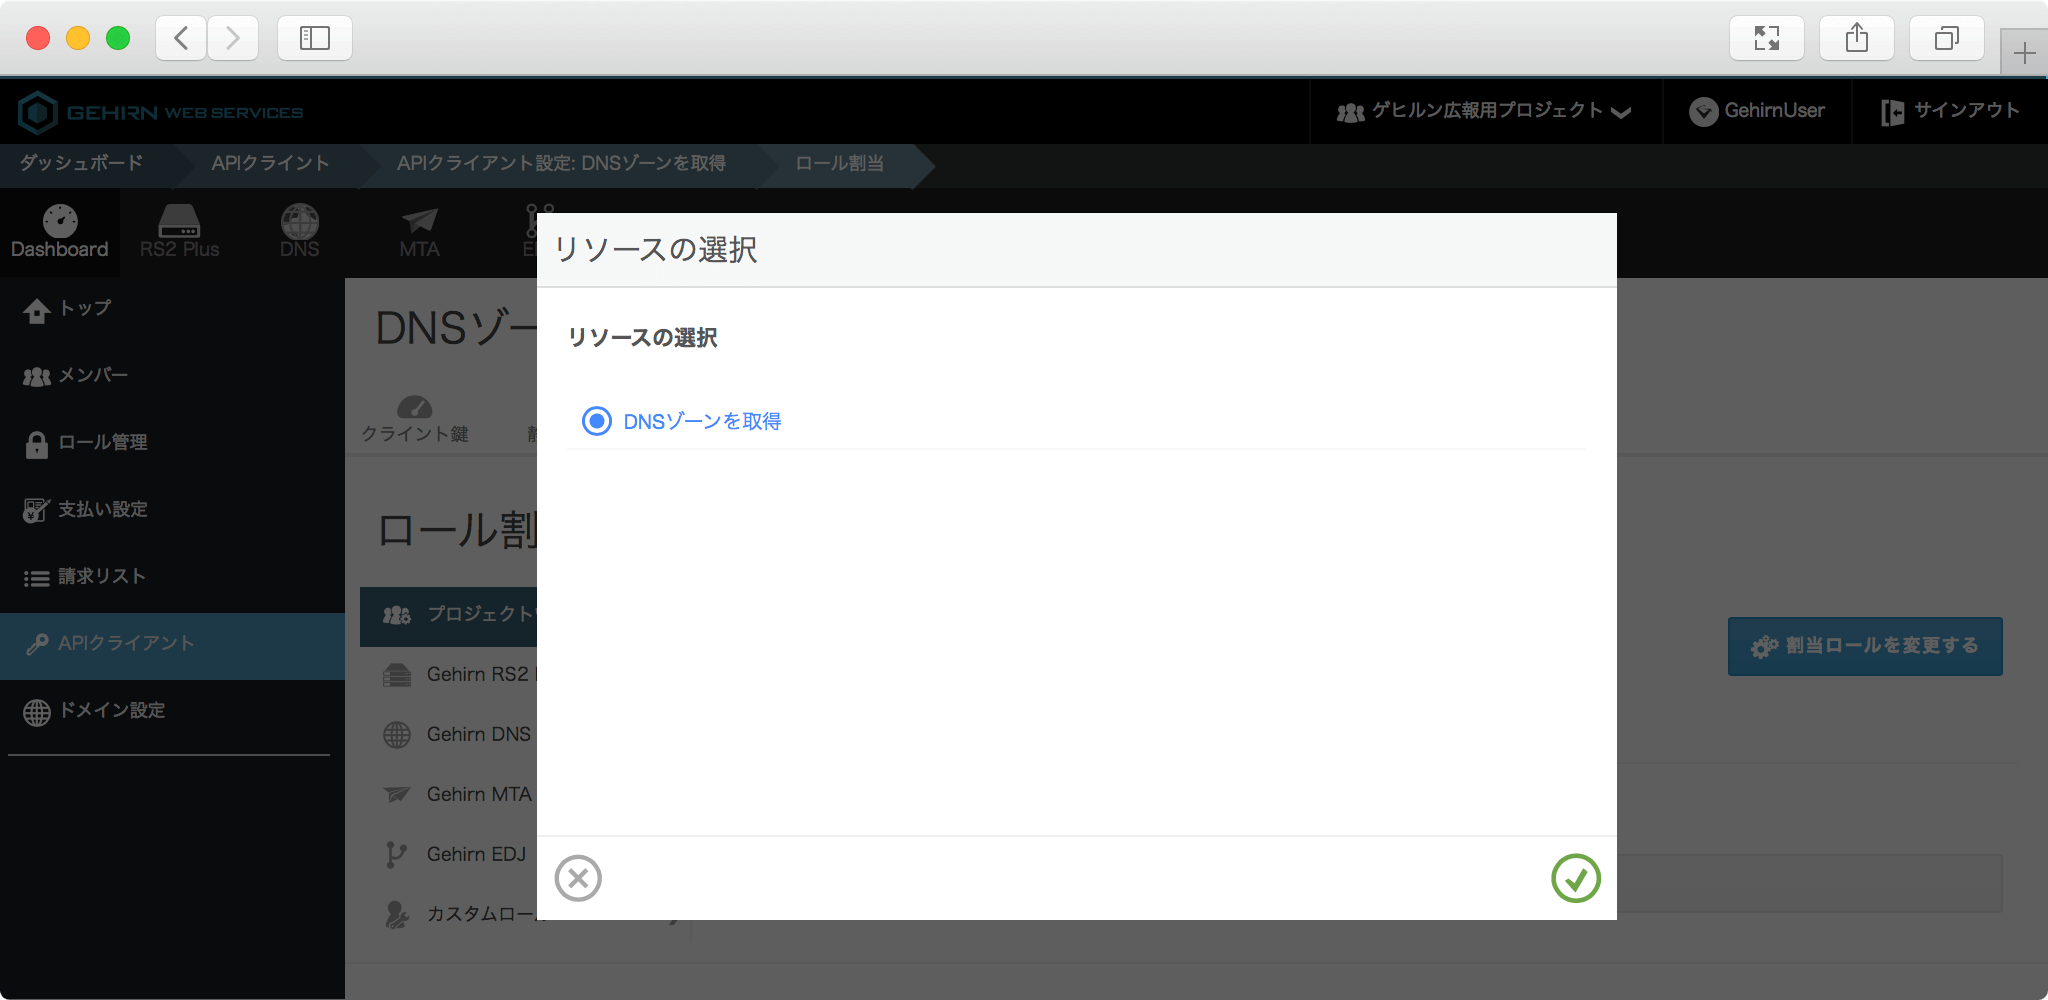Open the Dashboard icon in service bar
Screen dimensions: 2048x1000
pos(60,232)
